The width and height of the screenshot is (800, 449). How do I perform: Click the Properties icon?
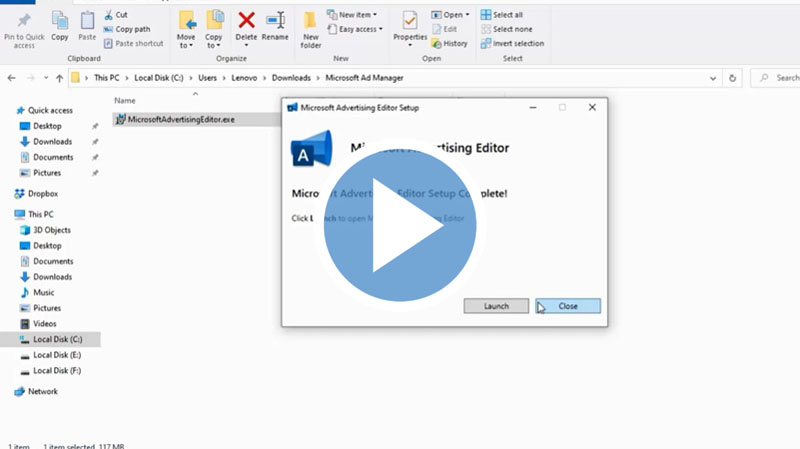[x=410, y=21]
